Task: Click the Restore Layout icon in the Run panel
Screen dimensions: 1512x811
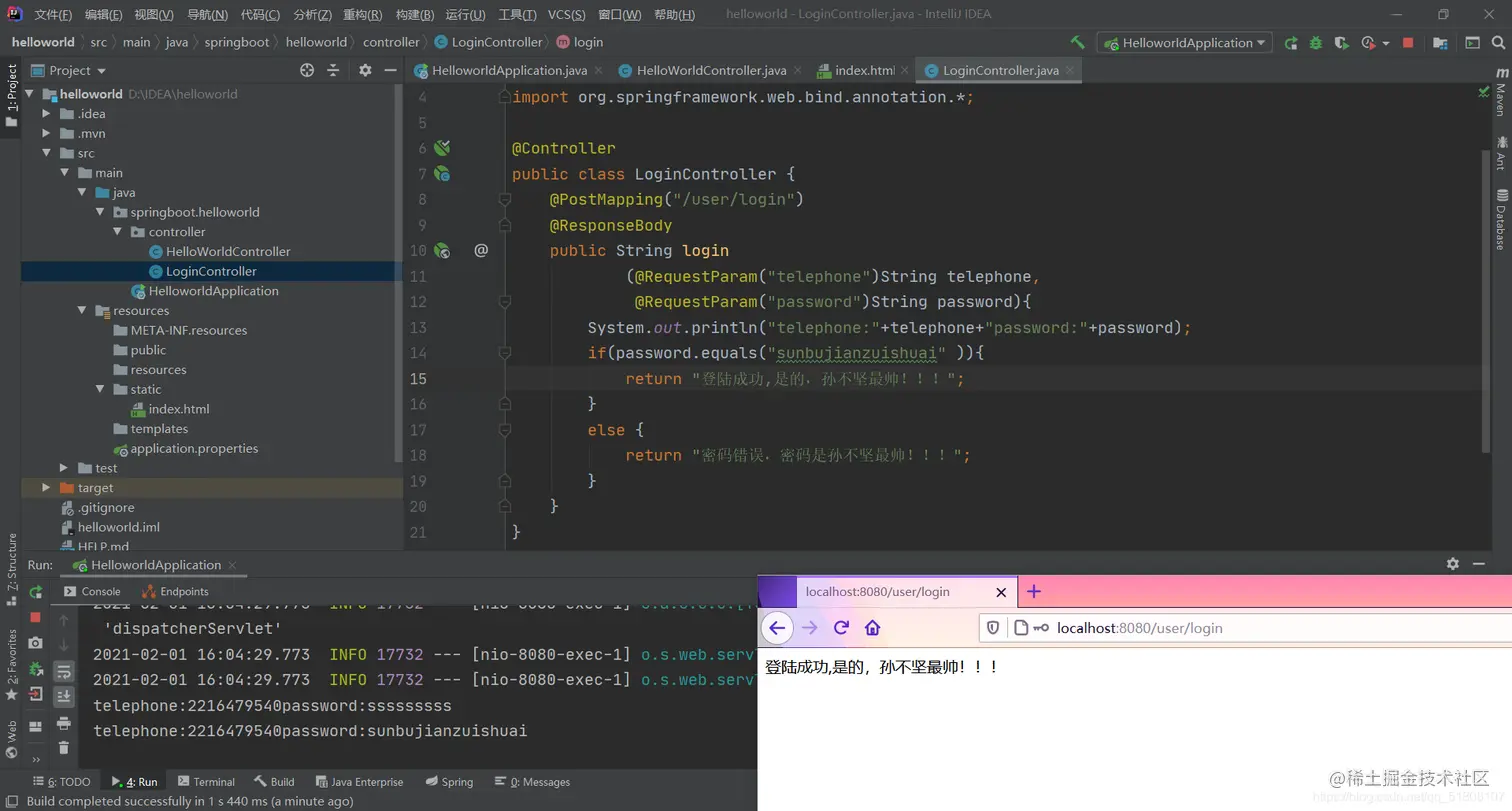Action: tap(36, 726)
